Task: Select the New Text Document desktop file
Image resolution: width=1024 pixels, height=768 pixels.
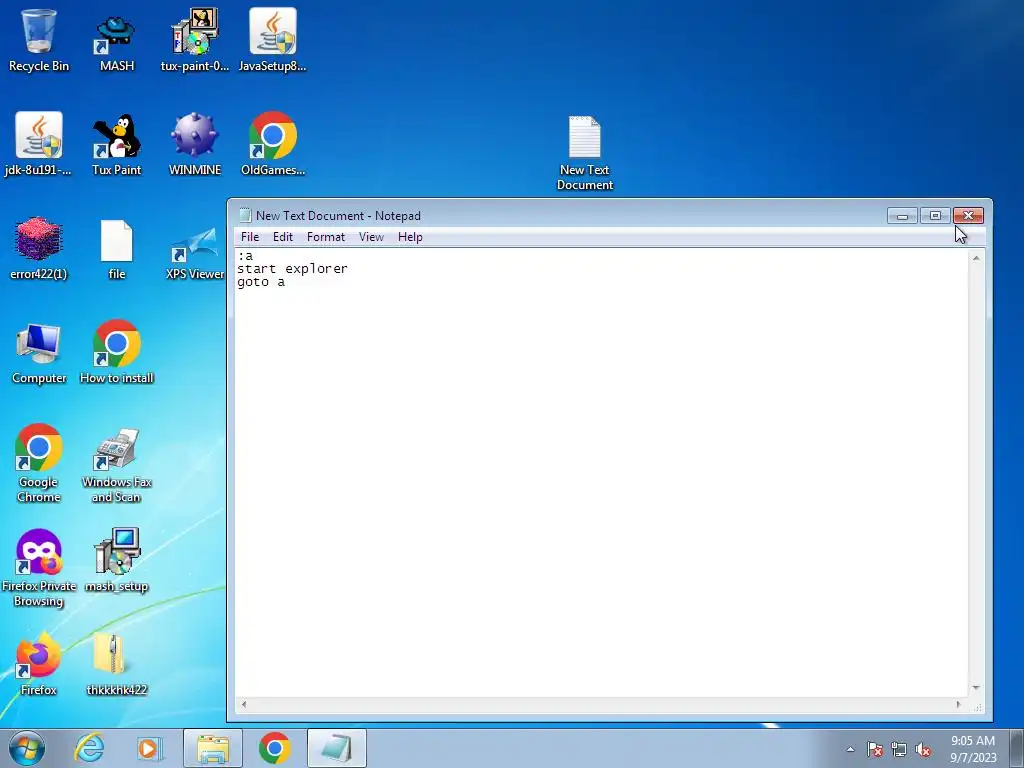Action: click(x=584, y=153)
